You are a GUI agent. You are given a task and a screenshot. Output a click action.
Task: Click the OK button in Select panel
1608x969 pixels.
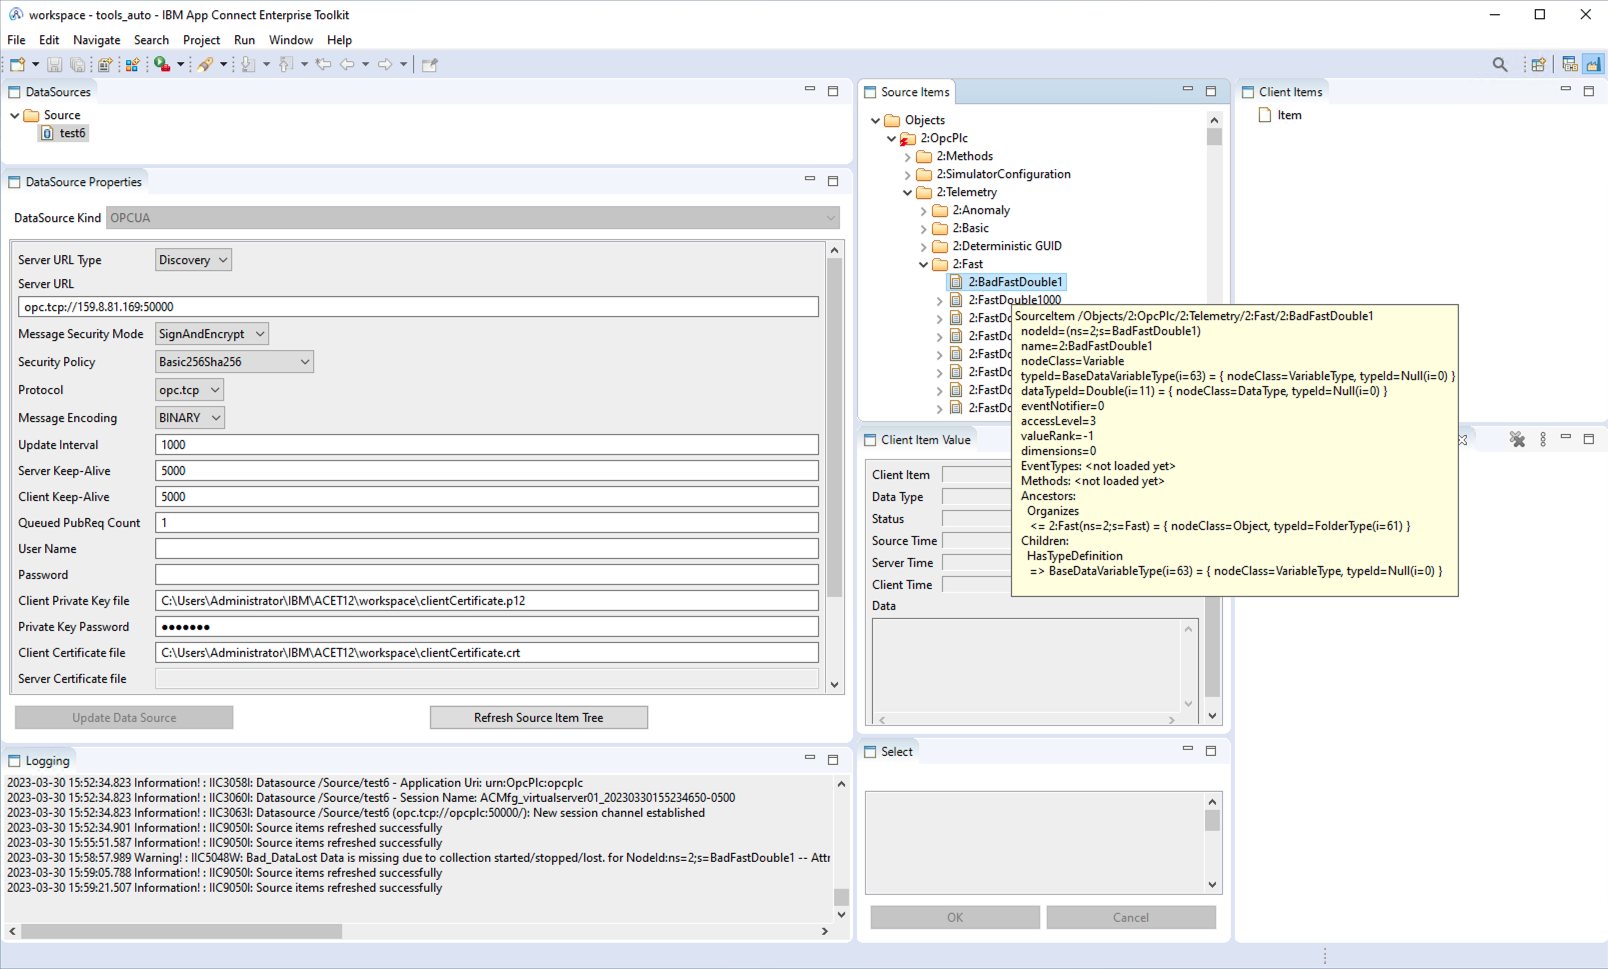pos(955,917)
